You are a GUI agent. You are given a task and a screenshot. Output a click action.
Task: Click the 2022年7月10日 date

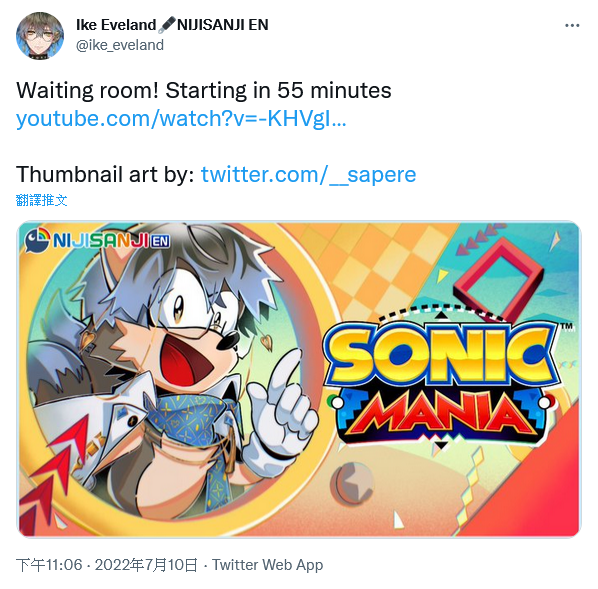pyautogui.click(x=146, y=565)
